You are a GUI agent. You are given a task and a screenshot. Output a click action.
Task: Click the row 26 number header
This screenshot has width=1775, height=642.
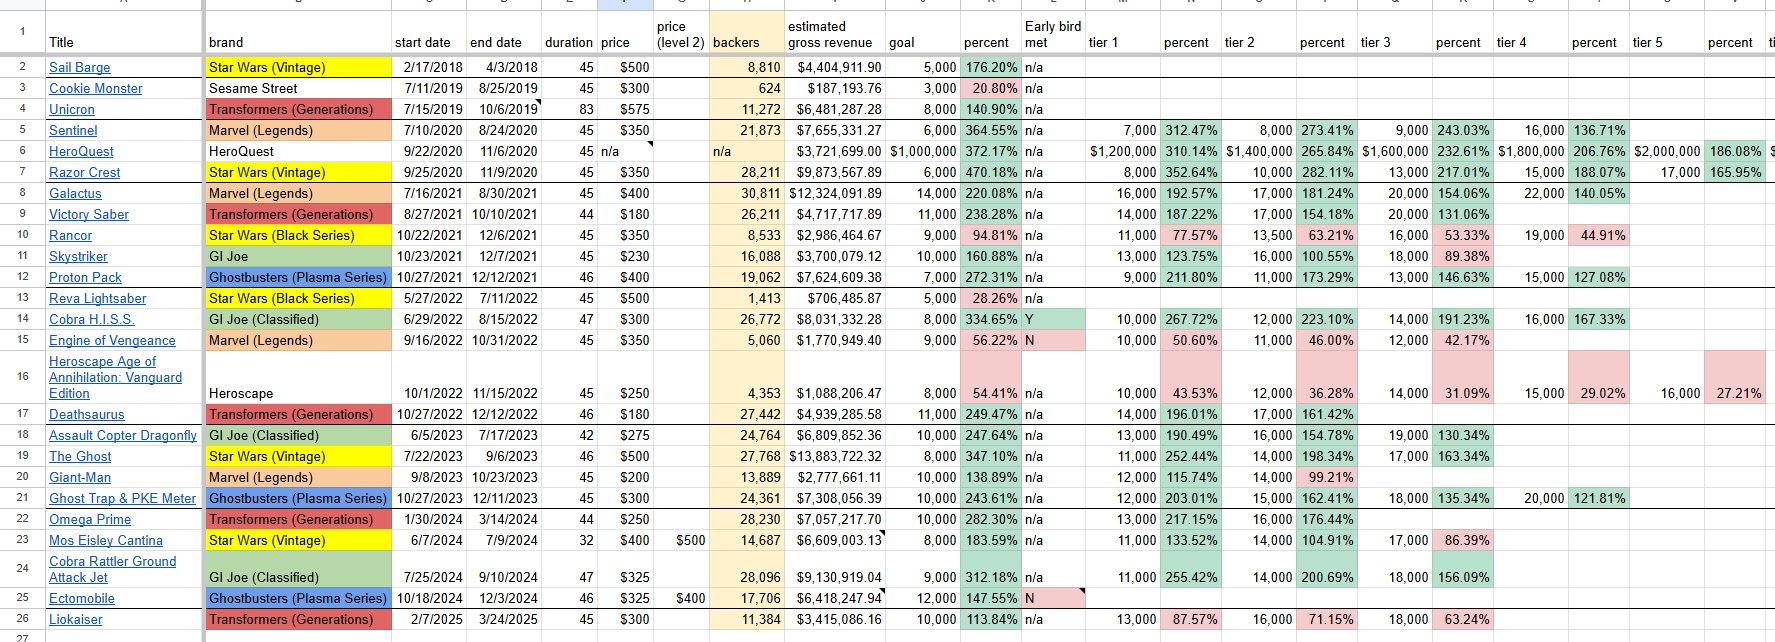pyautogui.click(x=22, y=618)
